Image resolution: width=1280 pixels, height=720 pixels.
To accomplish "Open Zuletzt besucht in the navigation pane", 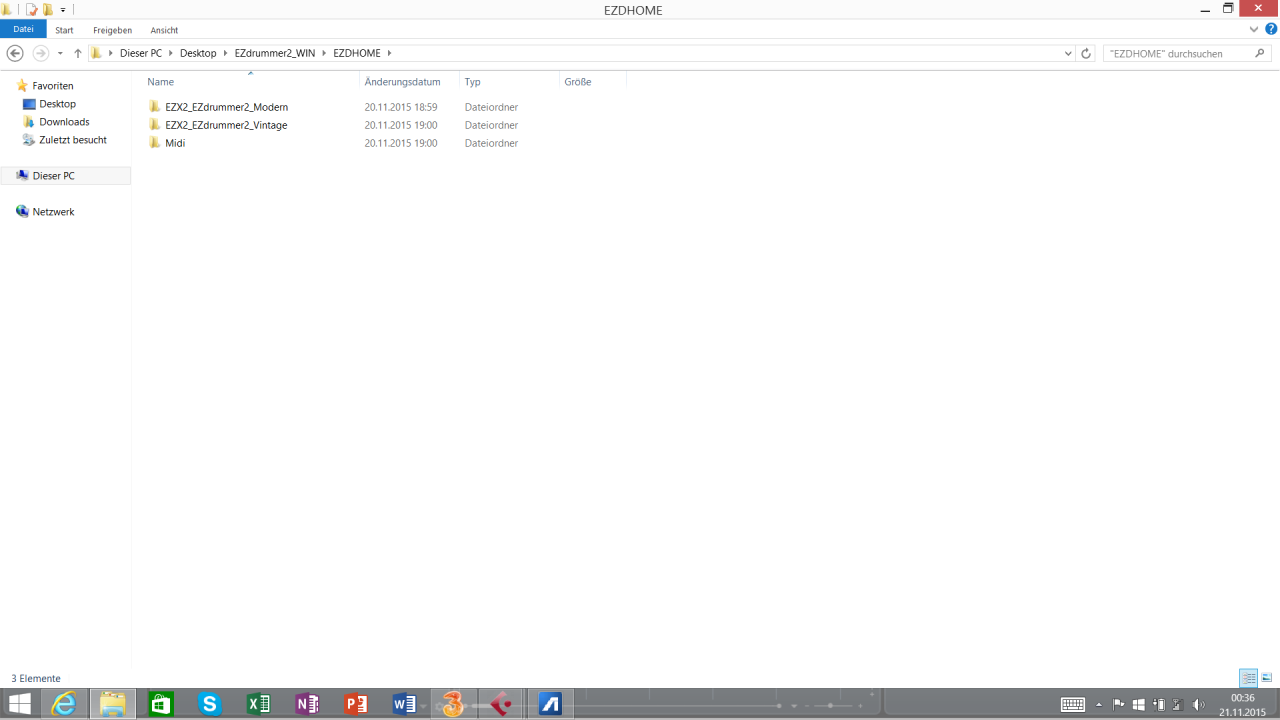I will pos(72,140).
